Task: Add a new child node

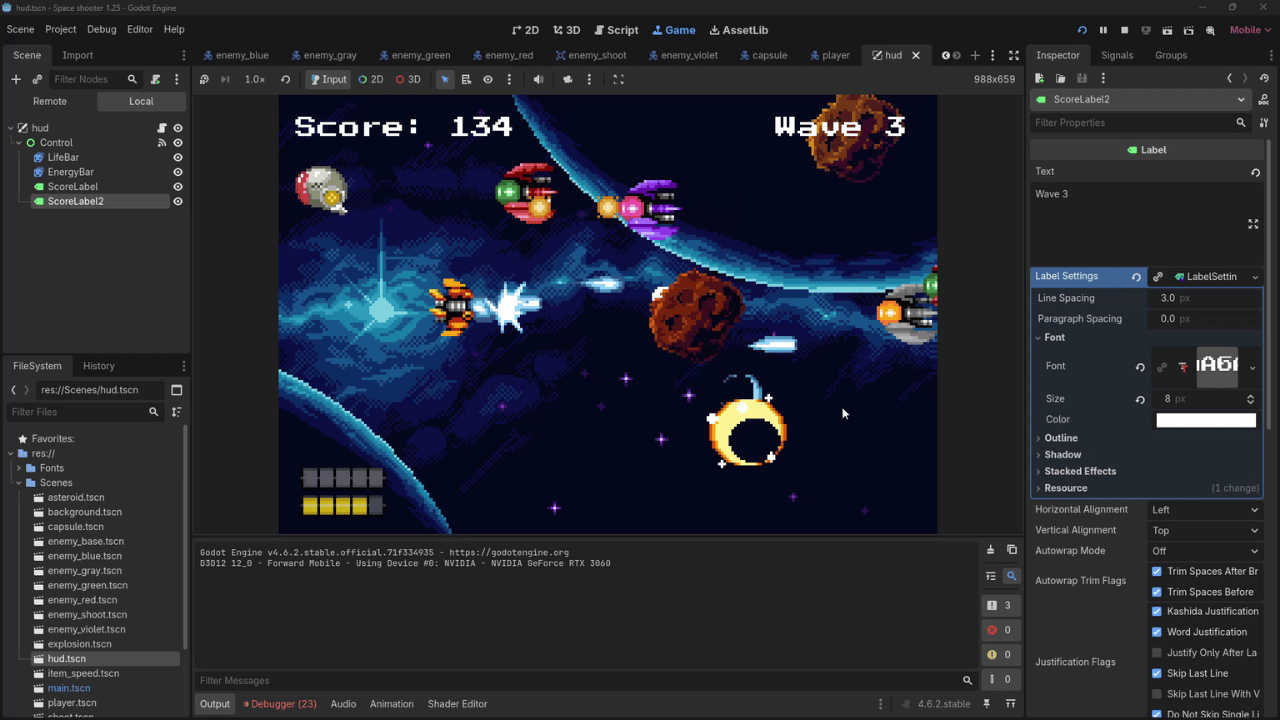Action: click(16, 79)
